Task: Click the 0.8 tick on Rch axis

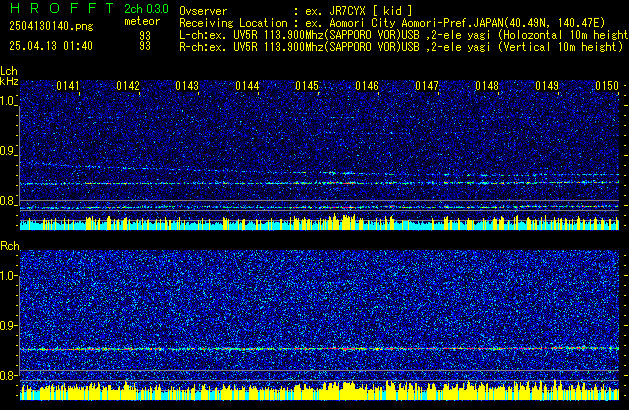Action: click(x=8, y=375)
